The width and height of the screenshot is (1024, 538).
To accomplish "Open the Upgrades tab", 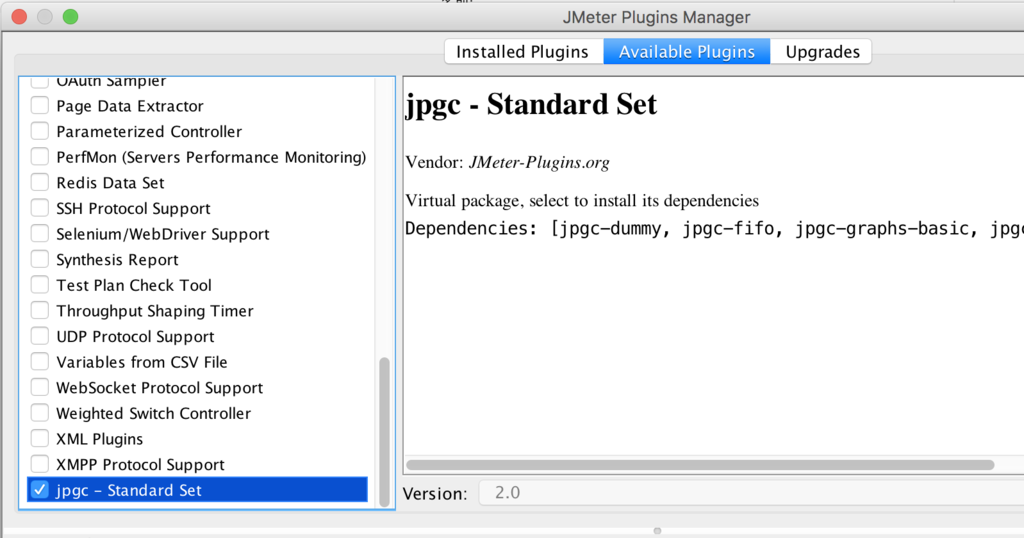I will coord(822,52).
